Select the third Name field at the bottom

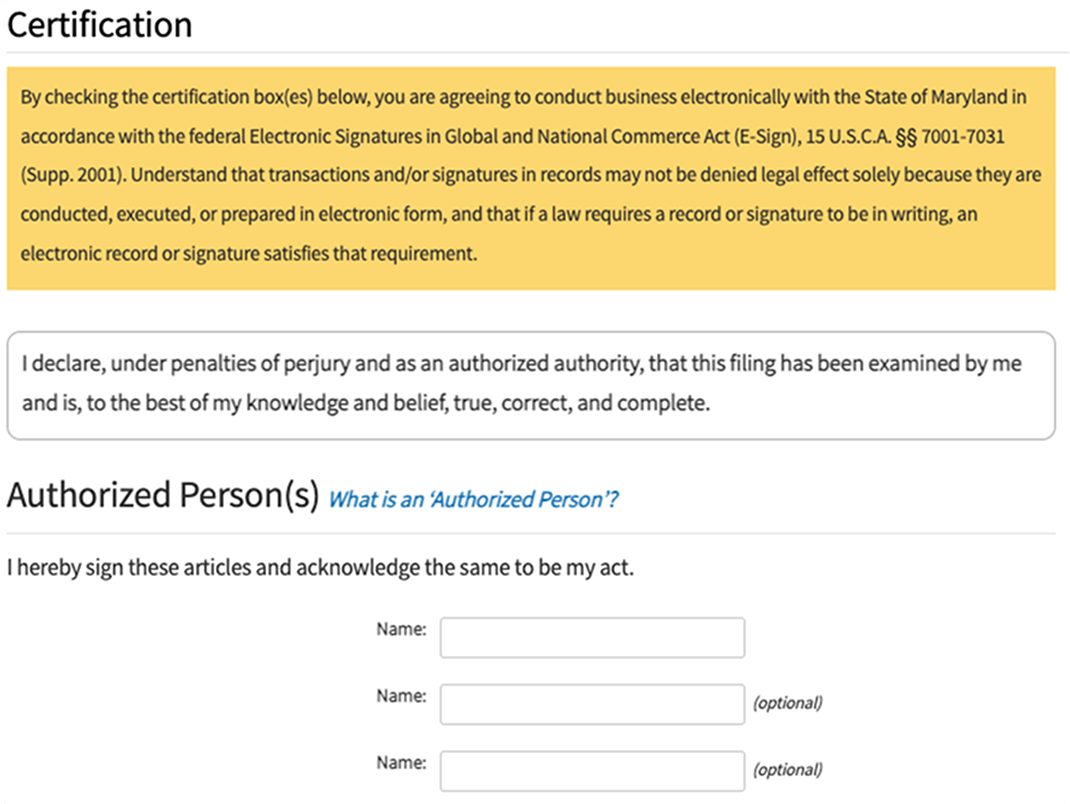[592, 771]
